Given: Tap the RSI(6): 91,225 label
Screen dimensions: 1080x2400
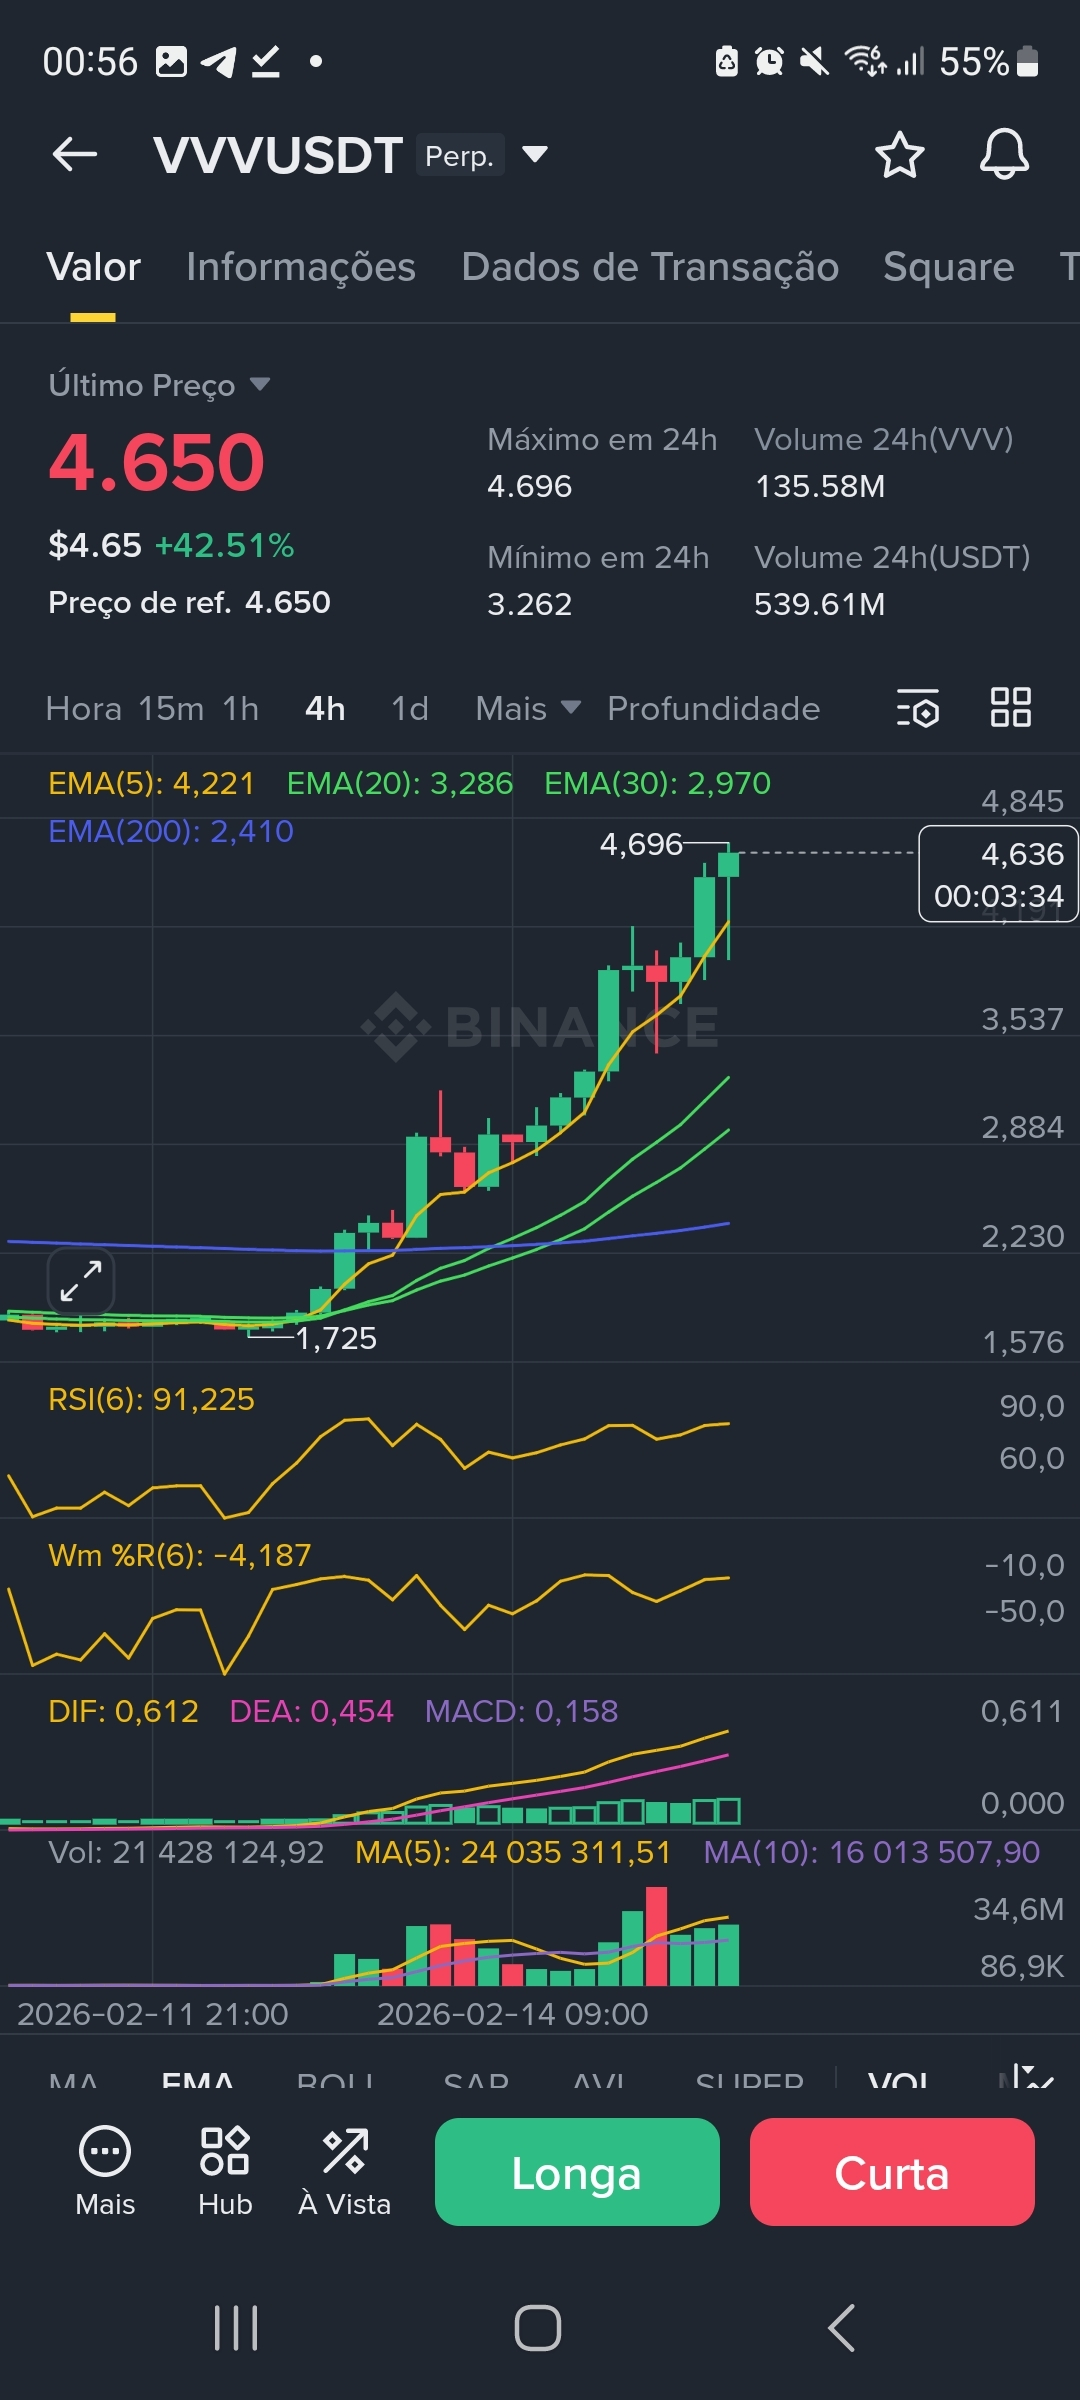Looking at the screenshot, I should [x=151, y=1399].
